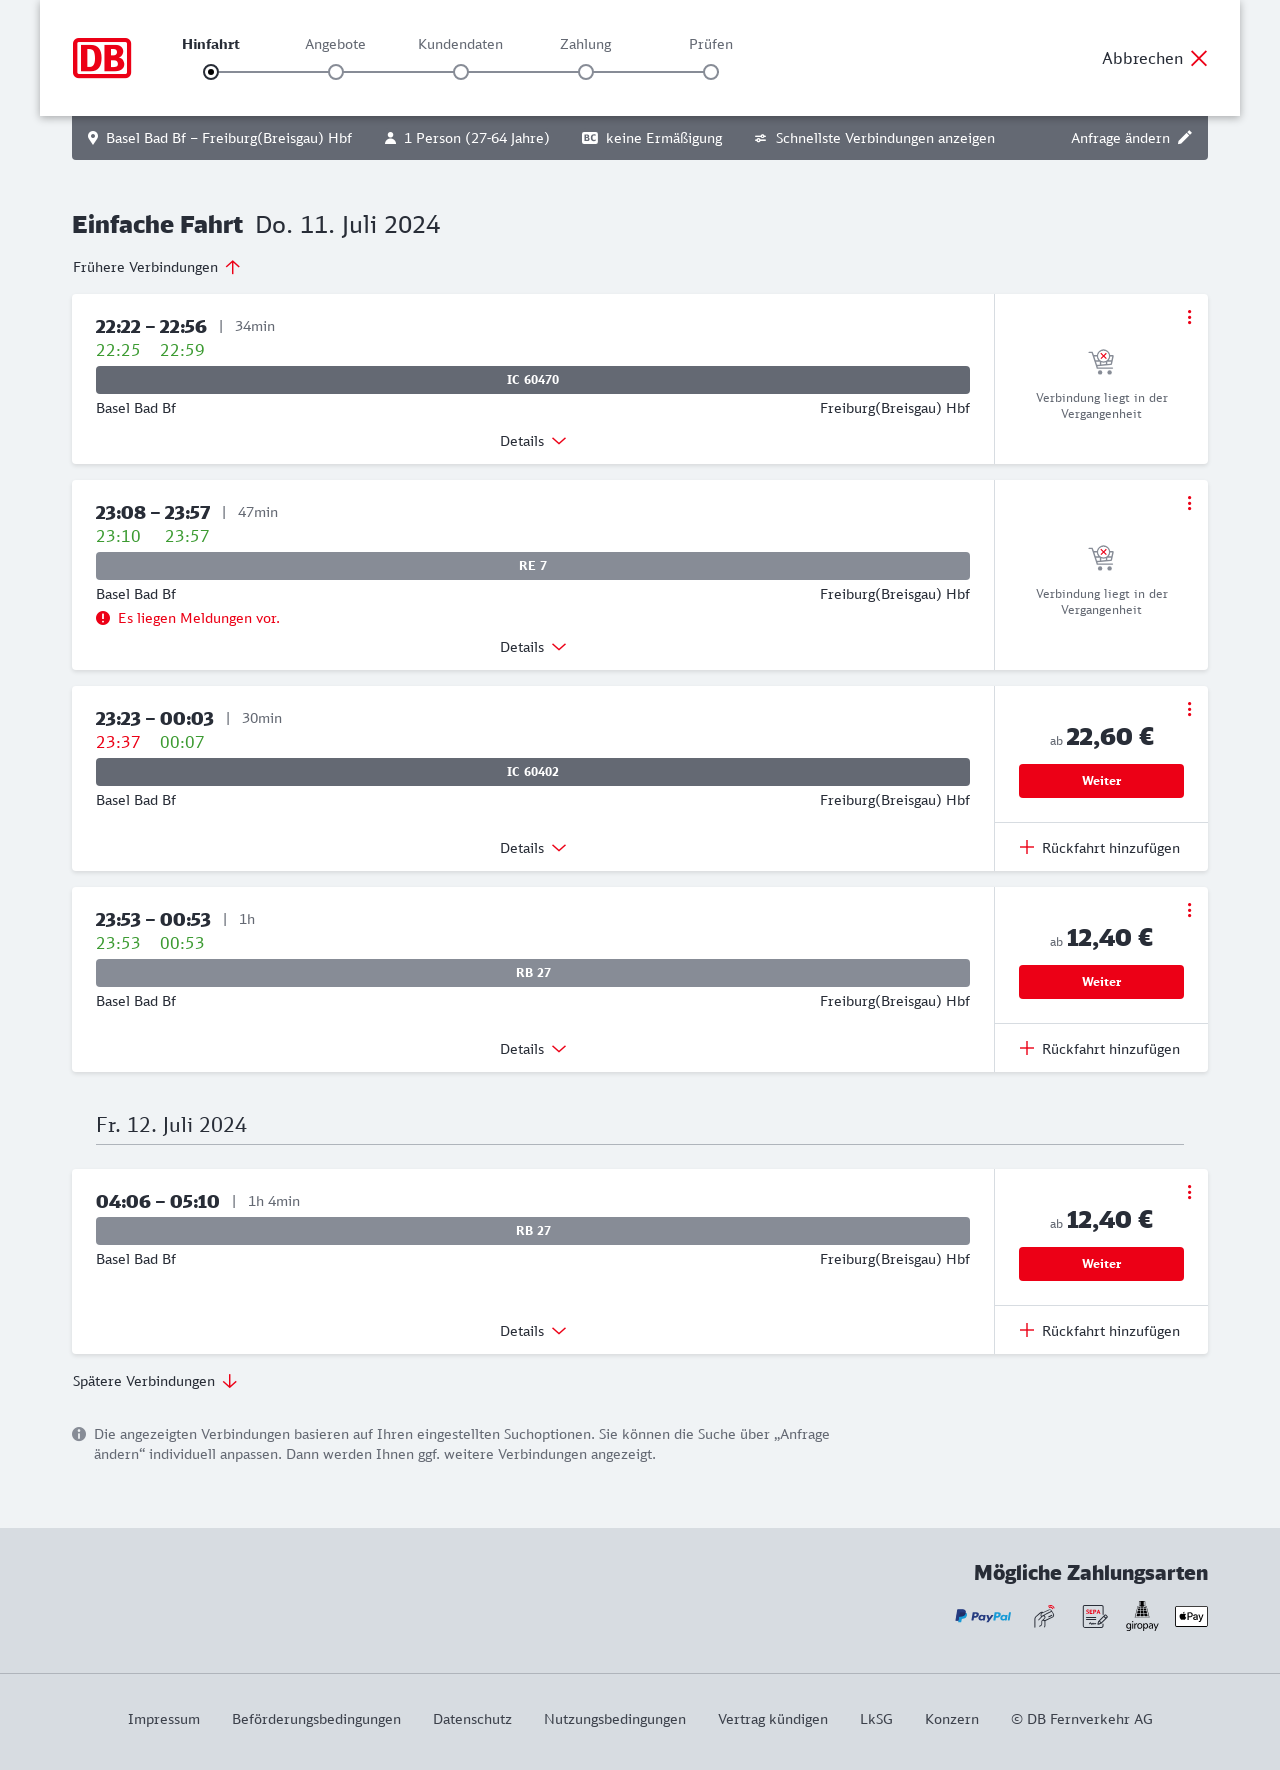The width and height of the screenshot is (1280, 1770).
Task: Add Rückfahrt for the 04:06 connection
Action: [1100, 1331]
